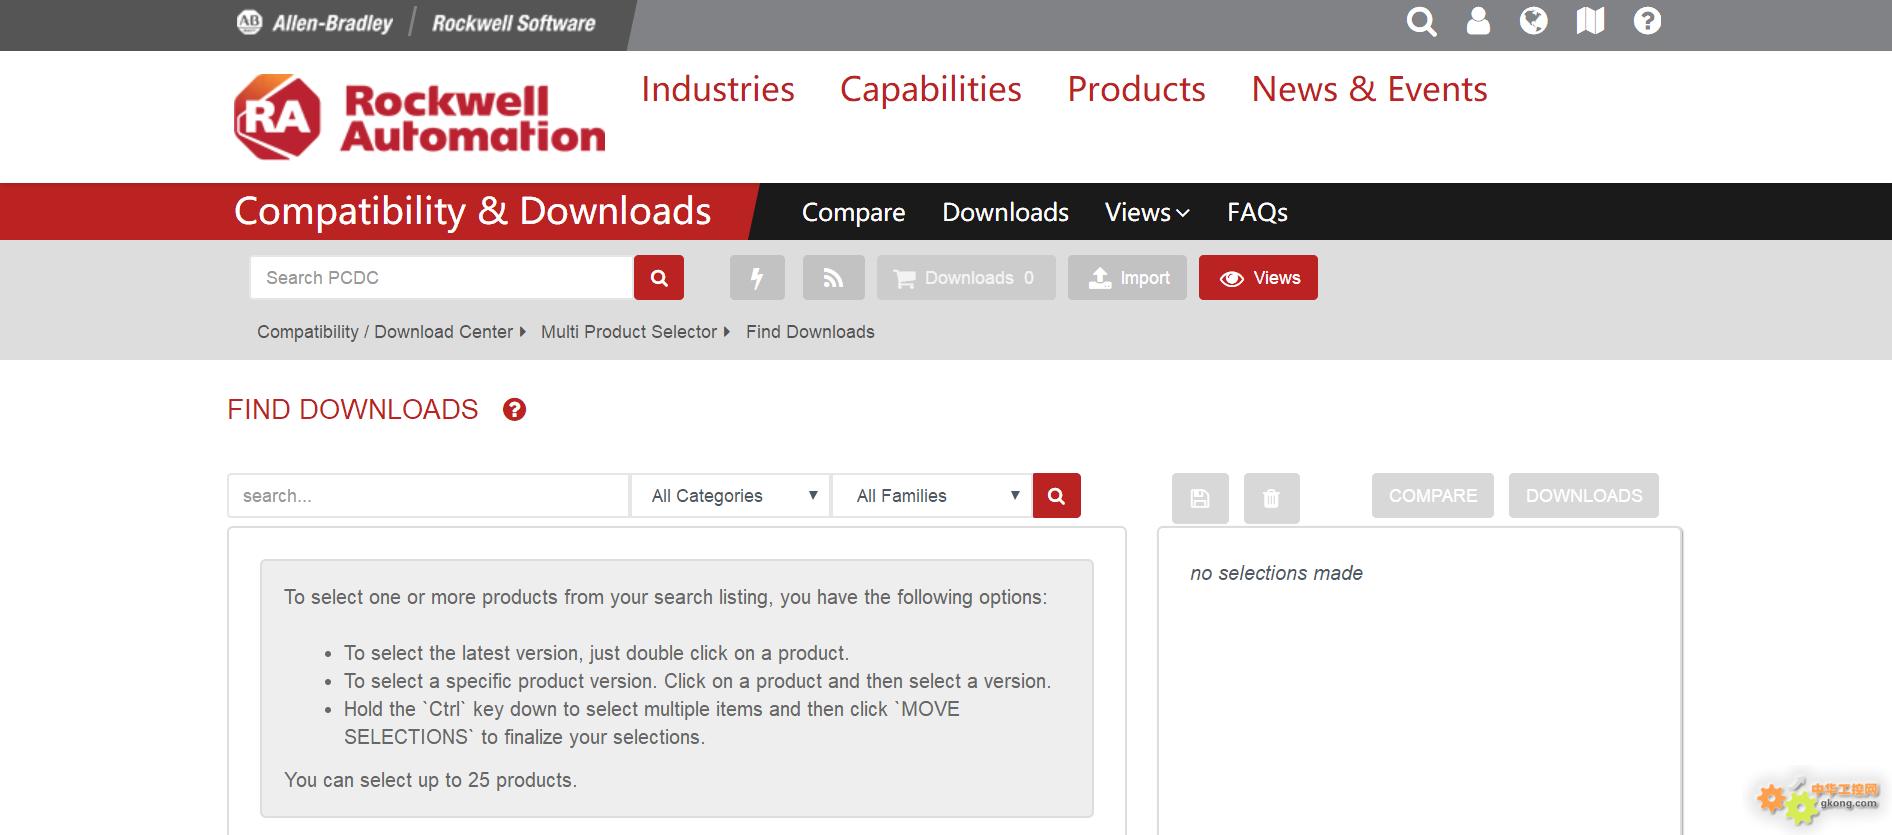Click the Rockwell Automation logo
The width and height of the screenshot is (1892, 835).
pyautogui.click(x=419, y=117)
